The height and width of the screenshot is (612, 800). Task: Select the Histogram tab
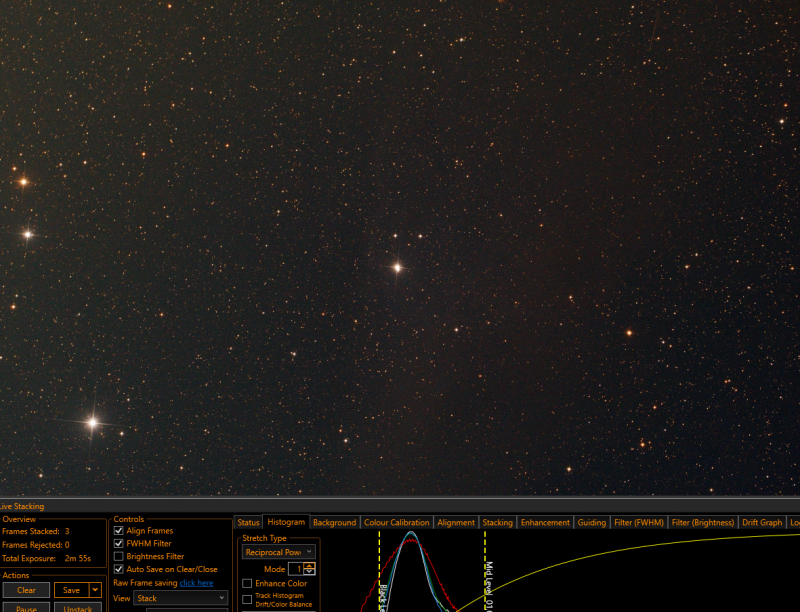[x=286, y=522]
